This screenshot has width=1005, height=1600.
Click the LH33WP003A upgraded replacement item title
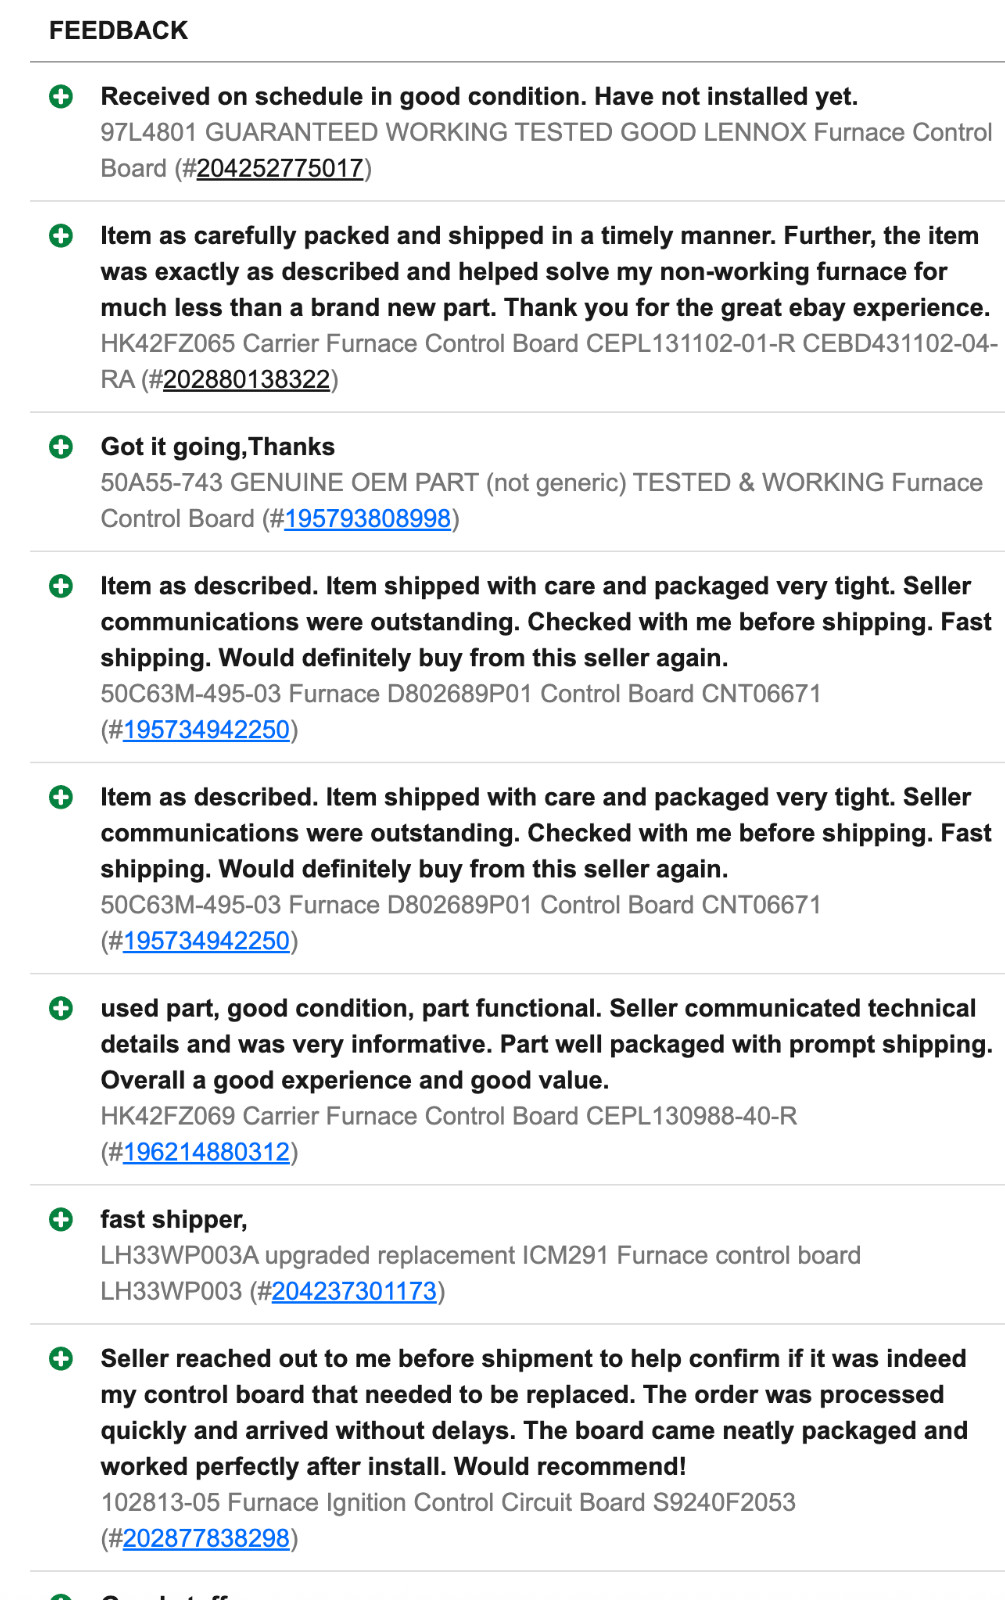coord(481,1273)
